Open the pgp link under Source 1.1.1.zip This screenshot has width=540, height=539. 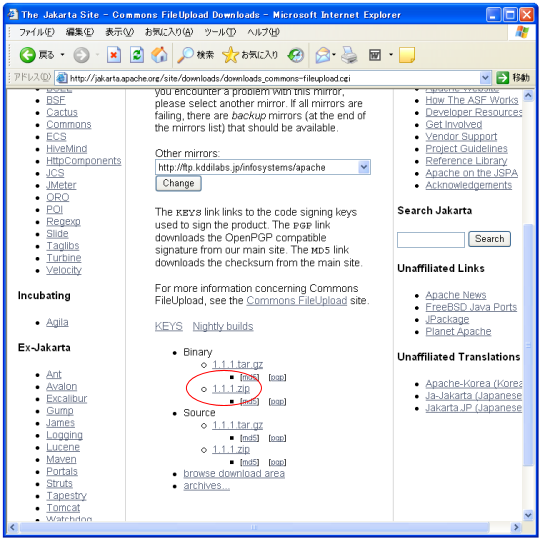277,462
